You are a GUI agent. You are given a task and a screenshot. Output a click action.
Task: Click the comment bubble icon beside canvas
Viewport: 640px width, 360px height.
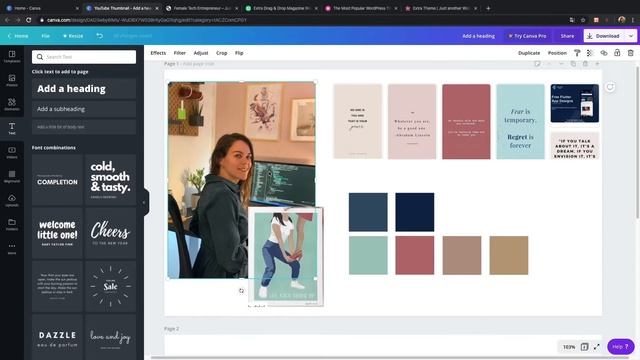click(610, 87)
